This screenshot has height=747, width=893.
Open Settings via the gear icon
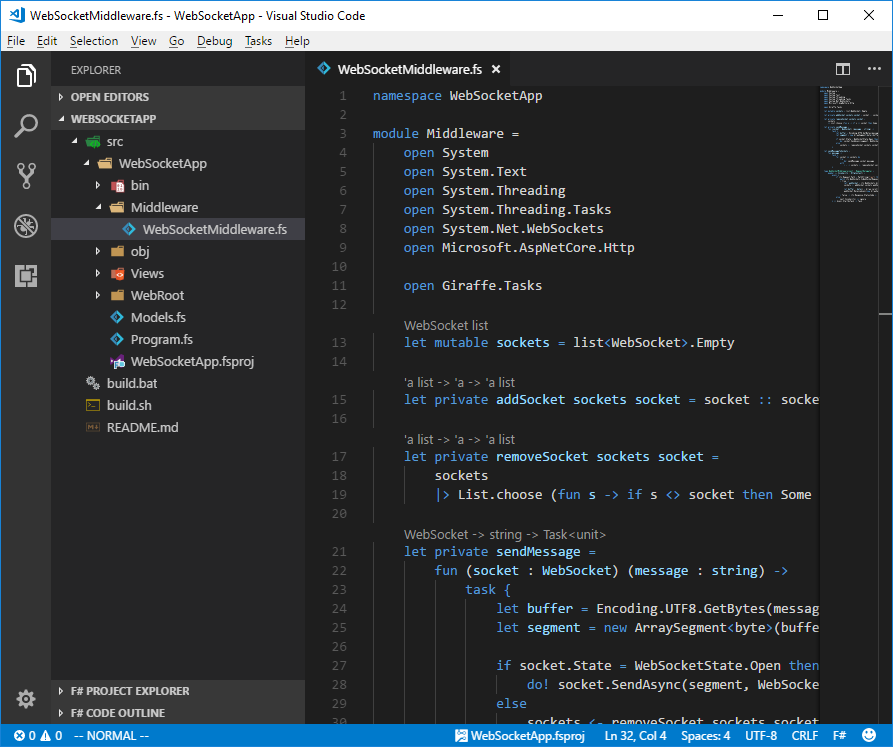coord(25,698)
